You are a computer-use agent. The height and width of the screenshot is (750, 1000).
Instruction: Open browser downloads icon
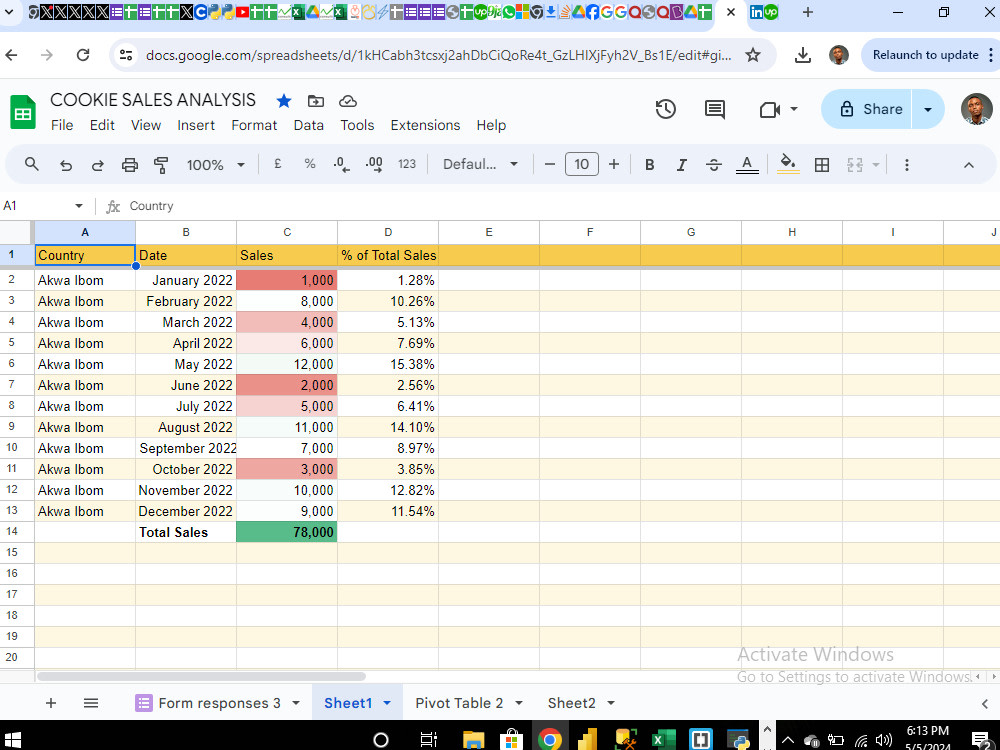coord(803,55)
